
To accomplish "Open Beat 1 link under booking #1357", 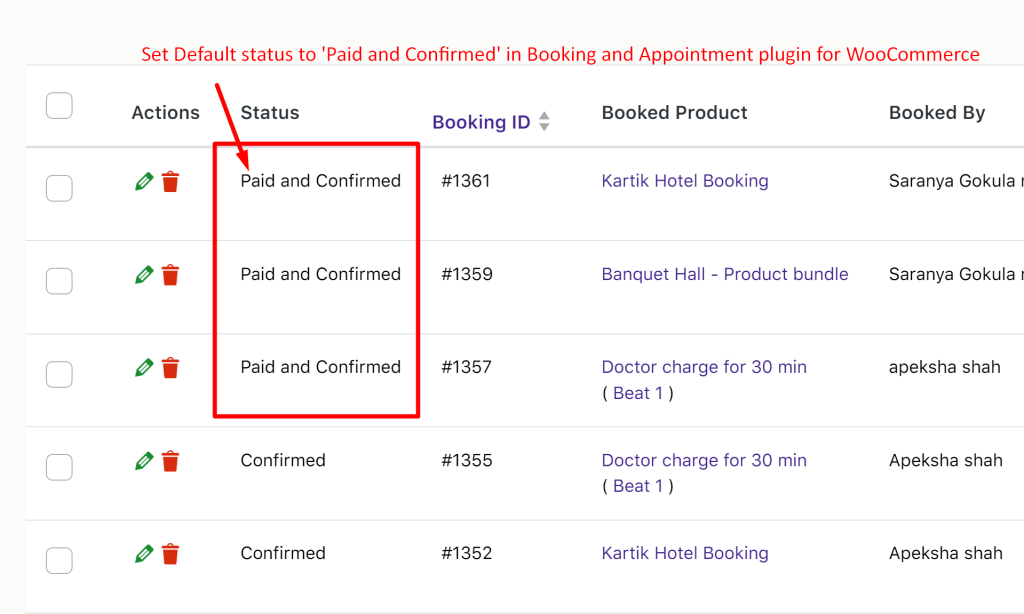I will (637, 393).
